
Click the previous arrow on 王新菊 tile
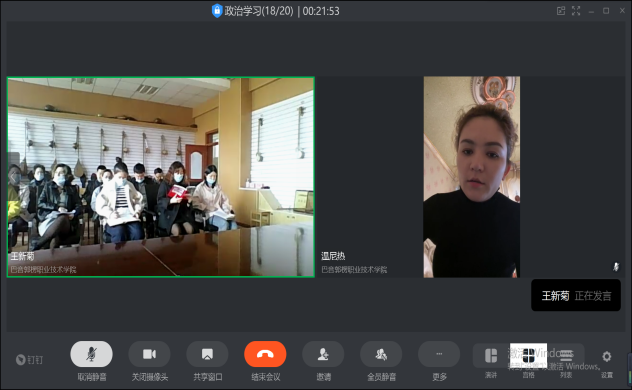coord(13,177)
